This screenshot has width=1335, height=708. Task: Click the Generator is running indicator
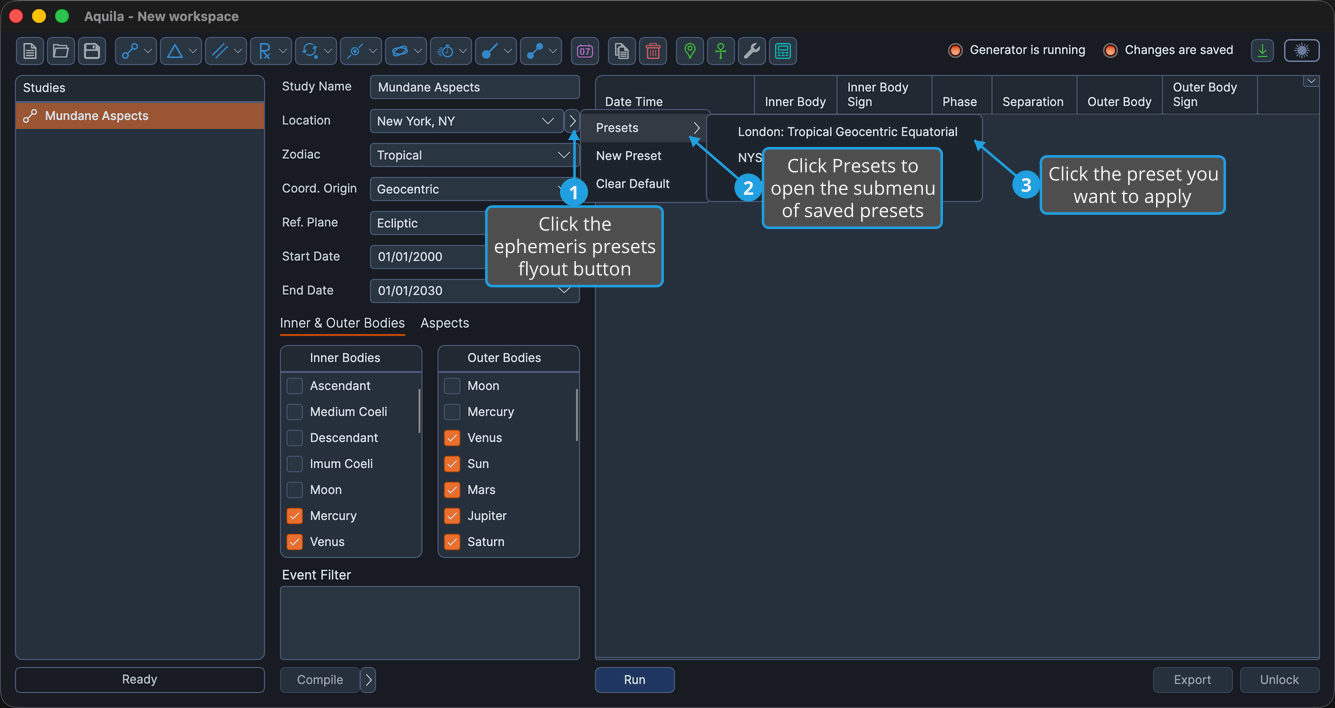coord(1016,50)
